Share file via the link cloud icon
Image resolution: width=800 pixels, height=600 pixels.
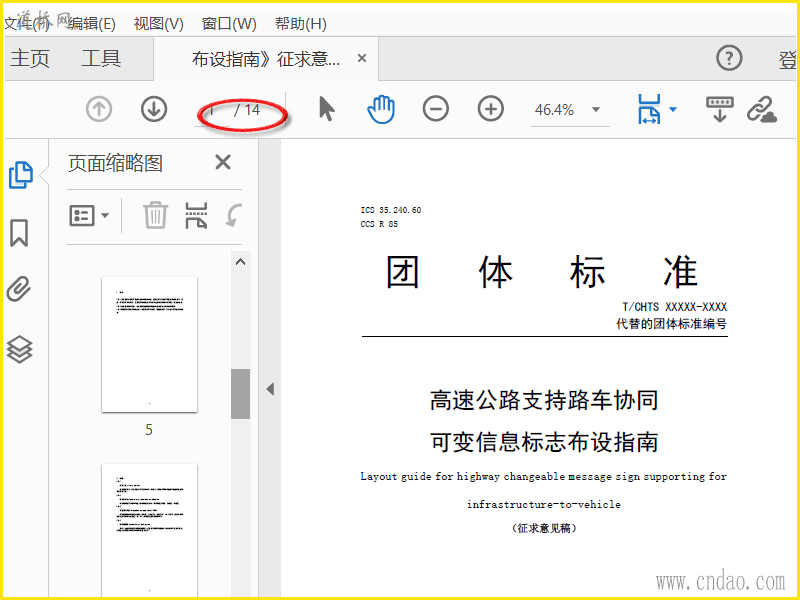point(762,109)
